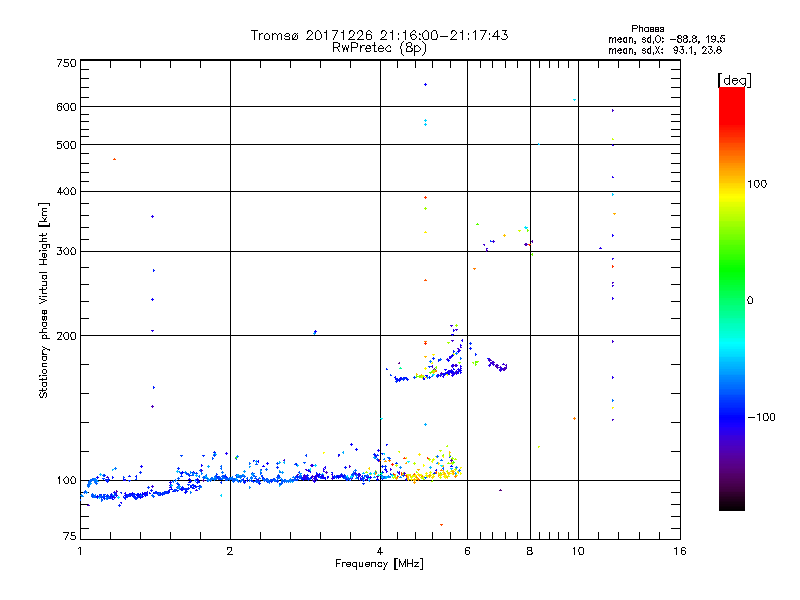The width and height of the screenshot is (800, 600).
Task: Click the '500' height axis label
Action: click(x=66, y=145)
